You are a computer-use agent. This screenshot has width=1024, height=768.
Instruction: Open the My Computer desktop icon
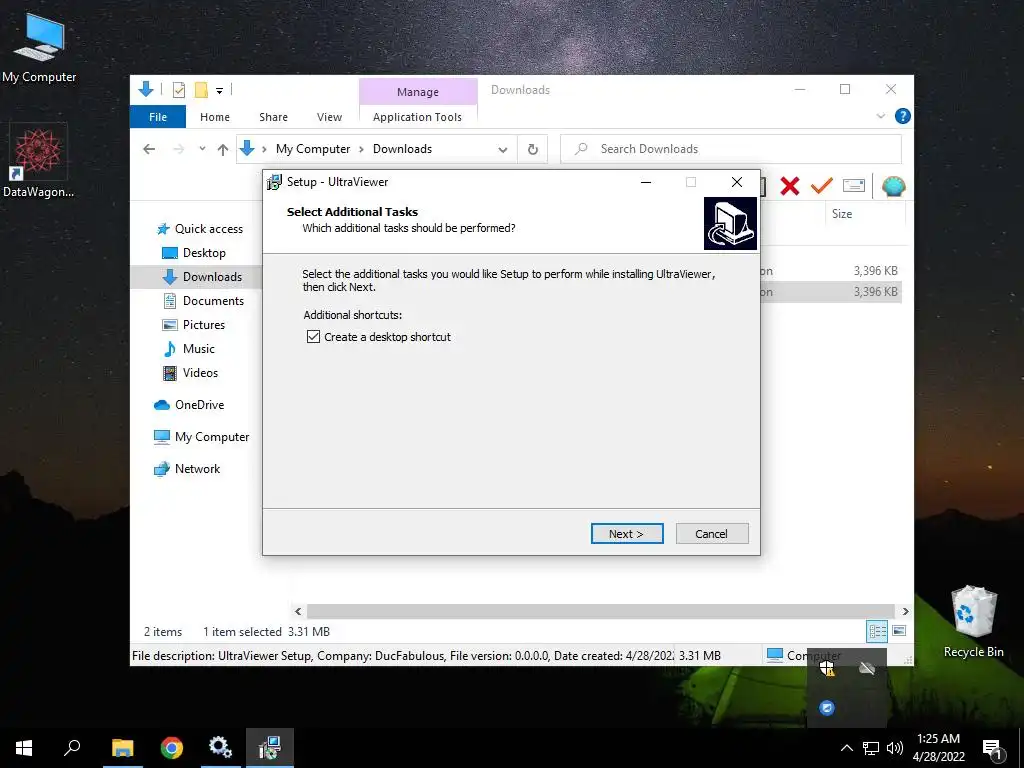point(39,48)
